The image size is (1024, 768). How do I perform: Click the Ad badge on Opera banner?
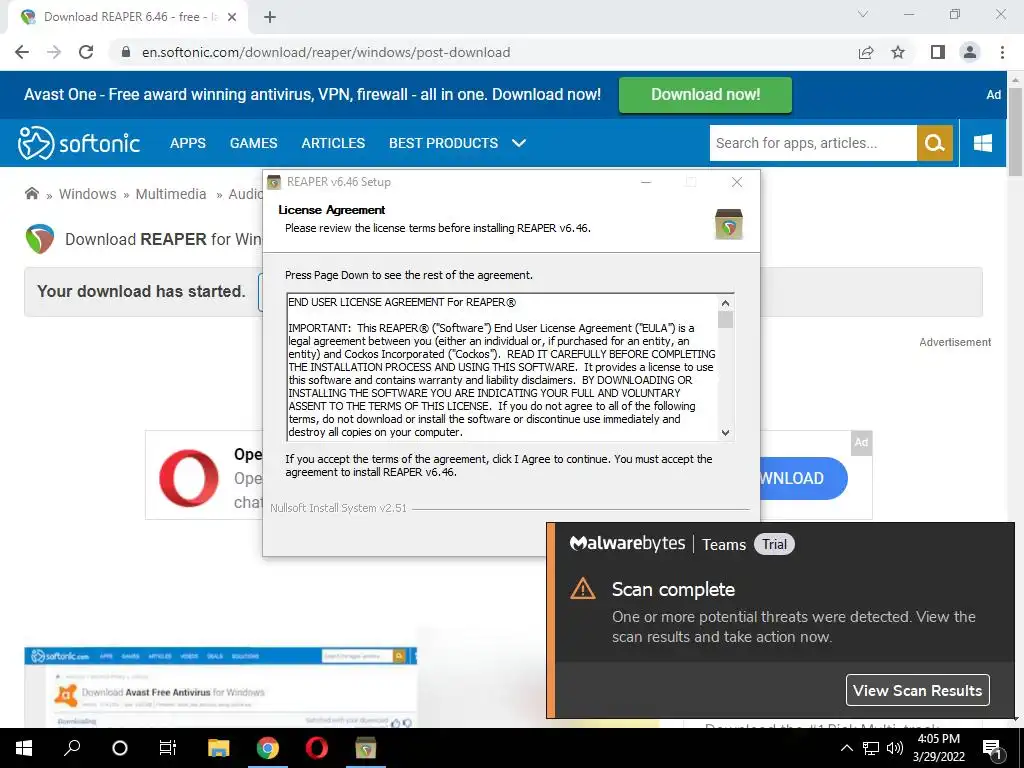tap(861, 443)
